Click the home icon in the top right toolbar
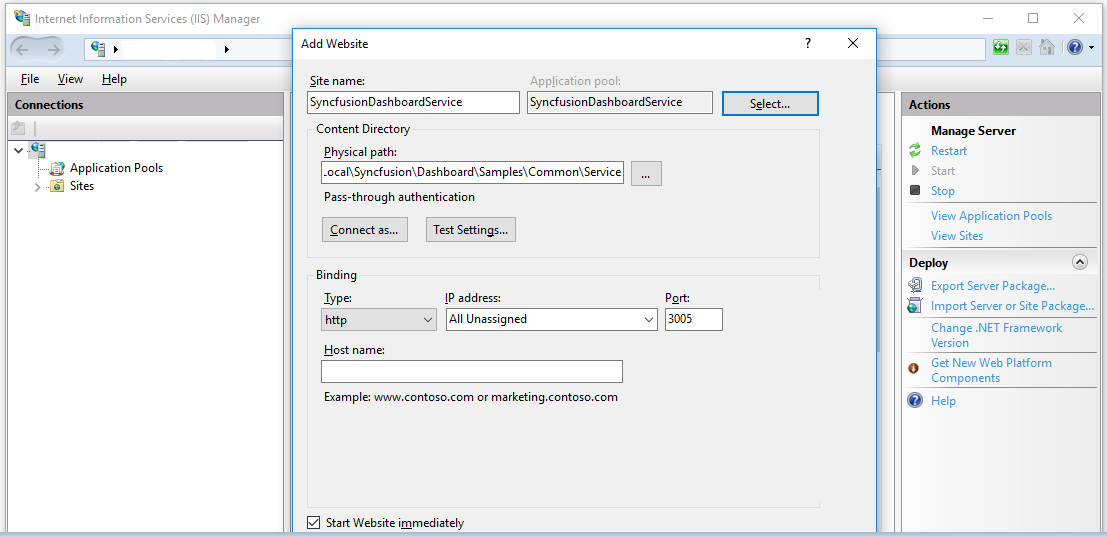The height and width of the screenshot is (538, 1107). [1047, 47]
